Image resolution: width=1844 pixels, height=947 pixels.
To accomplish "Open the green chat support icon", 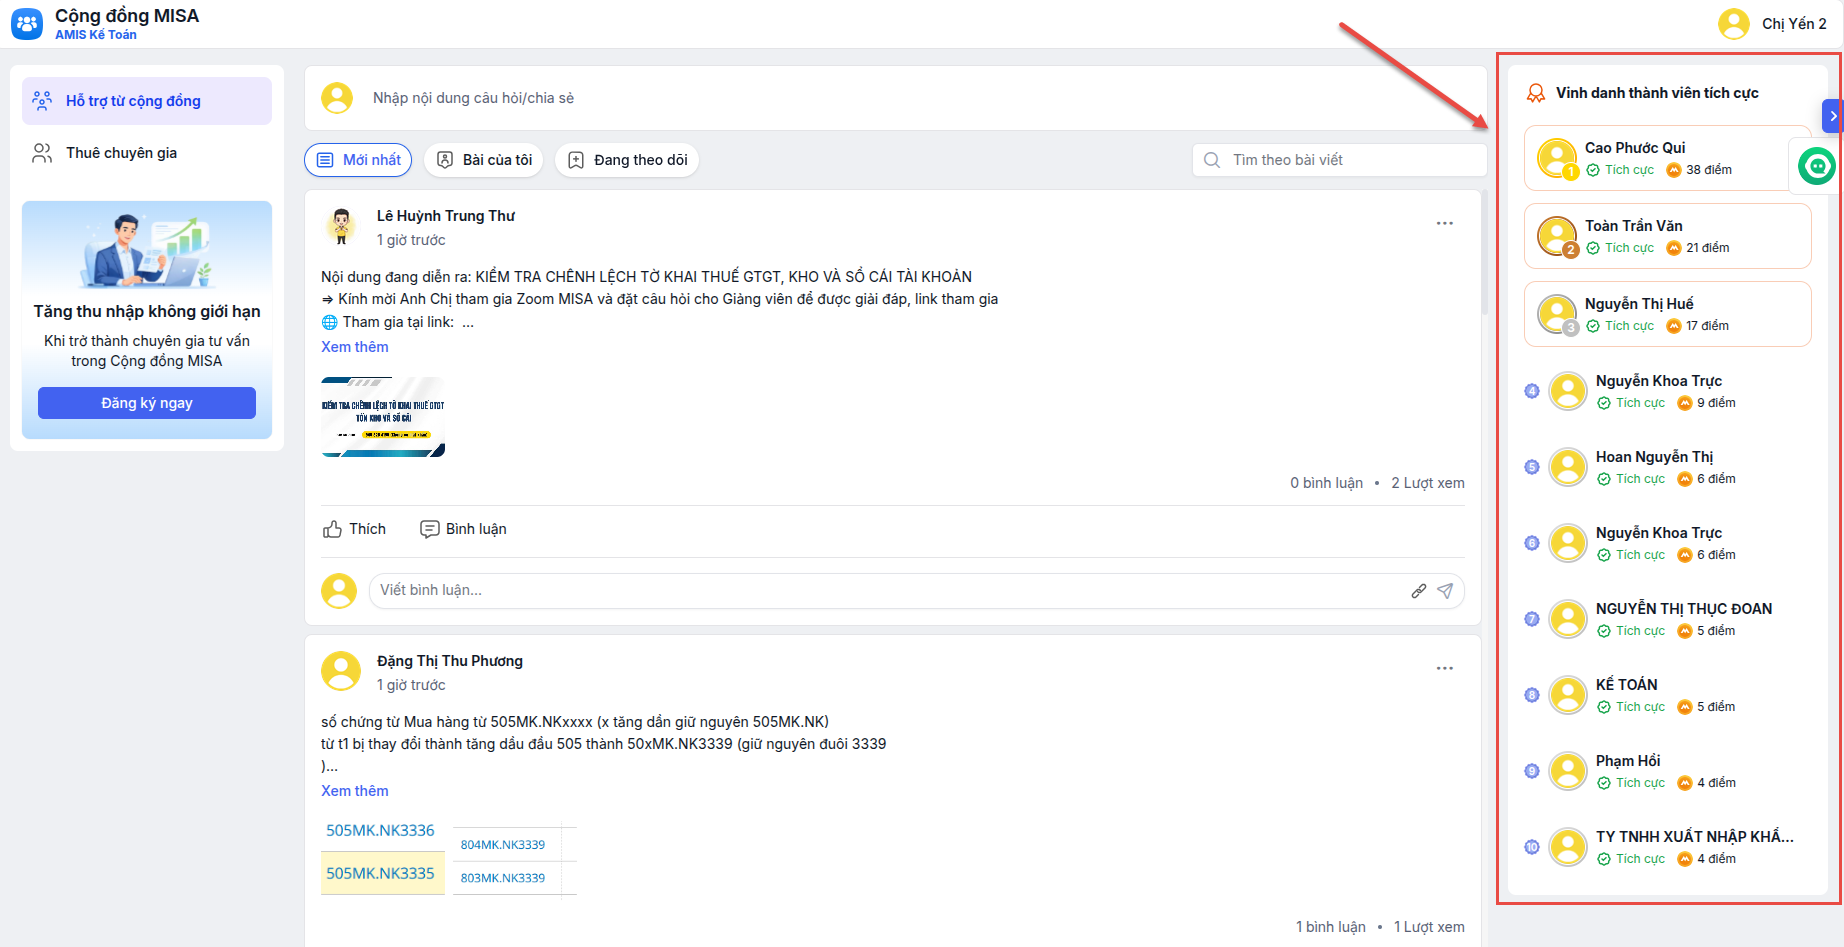I will (1817, 165).
